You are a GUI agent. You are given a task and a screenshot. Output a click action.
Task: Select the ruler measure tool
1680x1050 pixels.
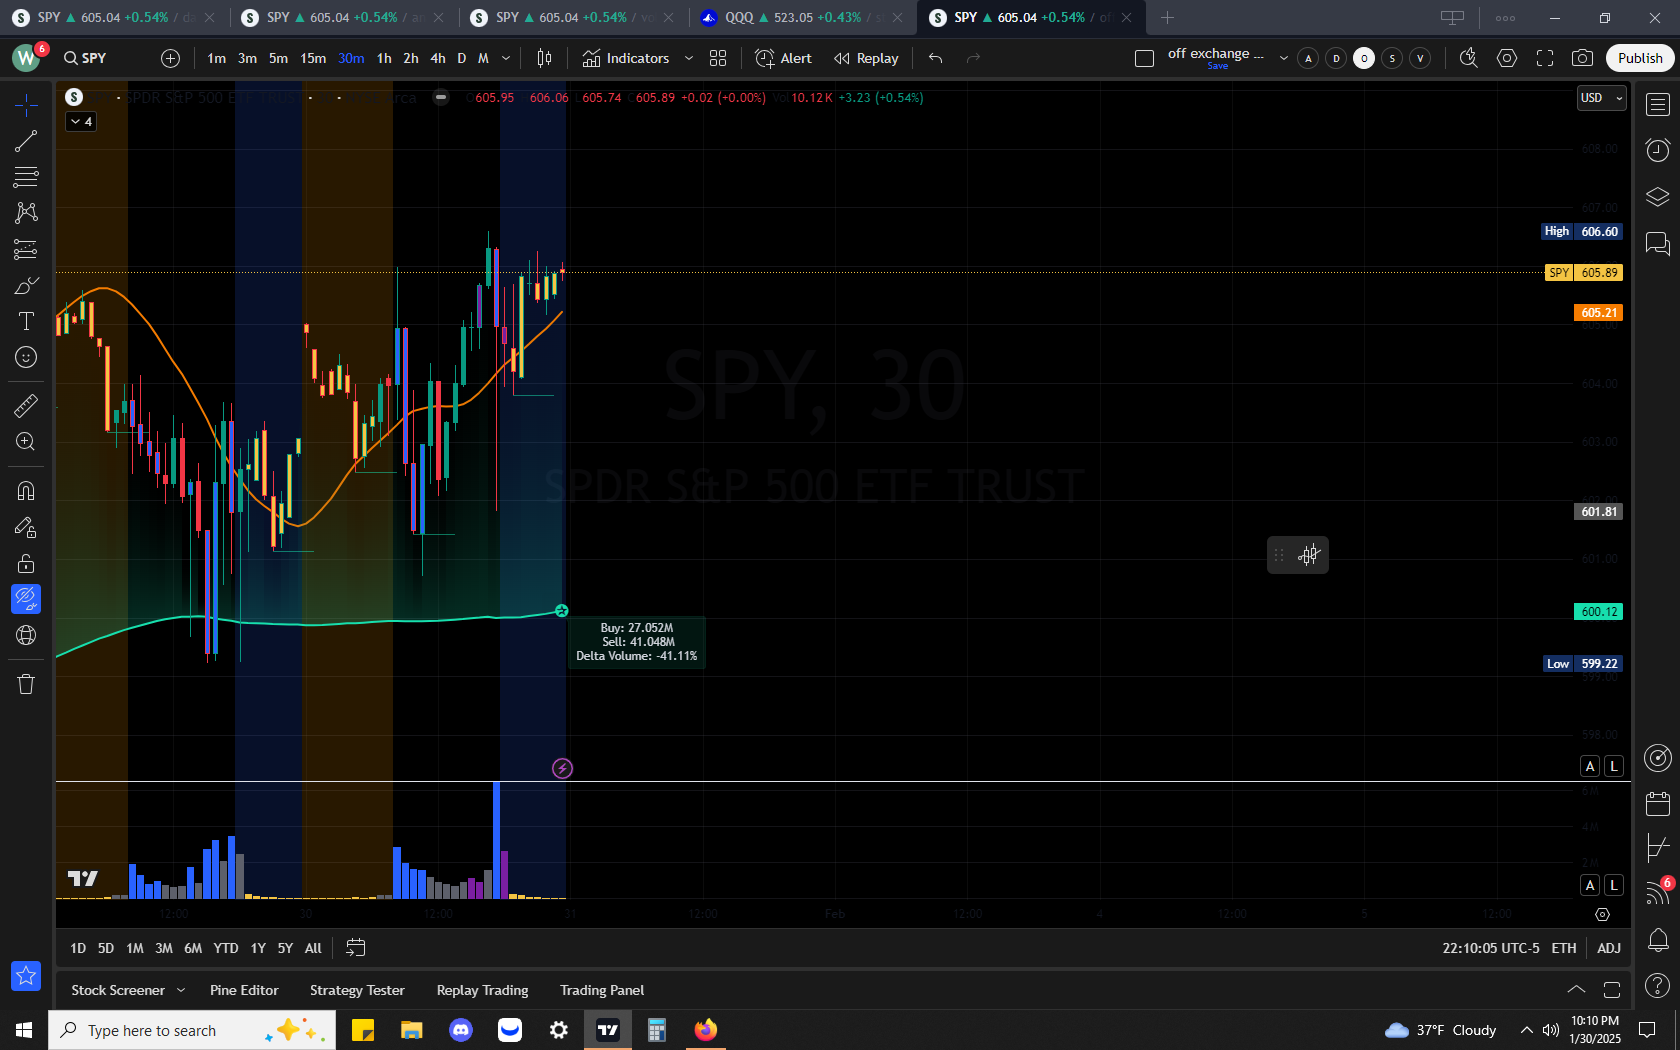[x=26, y=405]
